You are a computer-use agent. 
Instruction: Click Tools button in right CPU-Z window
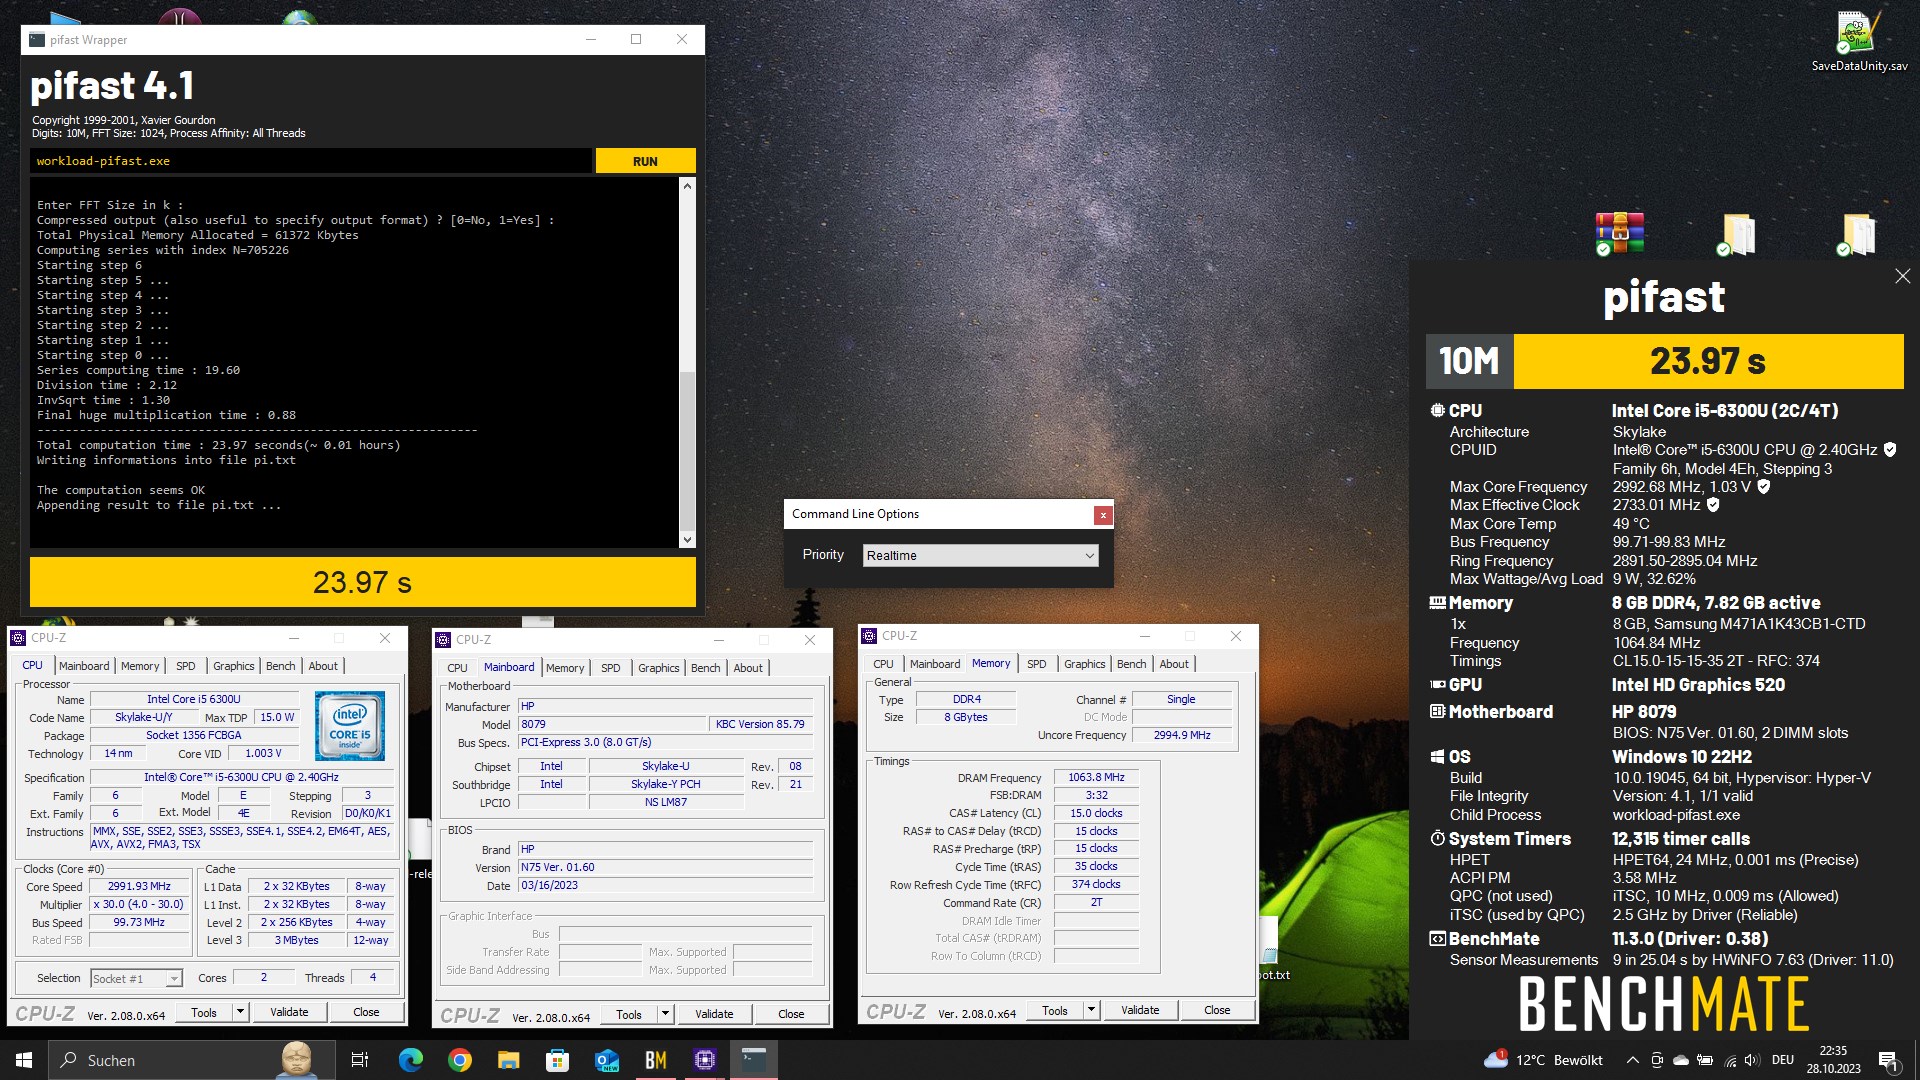pos(1055,1011)
